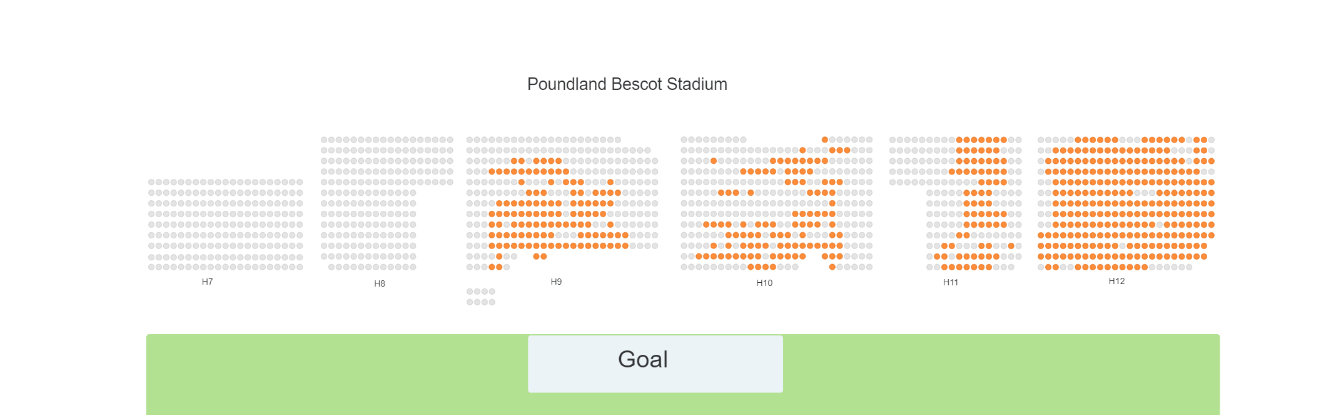
Task: Select the single orange seat on H10's third row left
Action: [x=714, y=161]
